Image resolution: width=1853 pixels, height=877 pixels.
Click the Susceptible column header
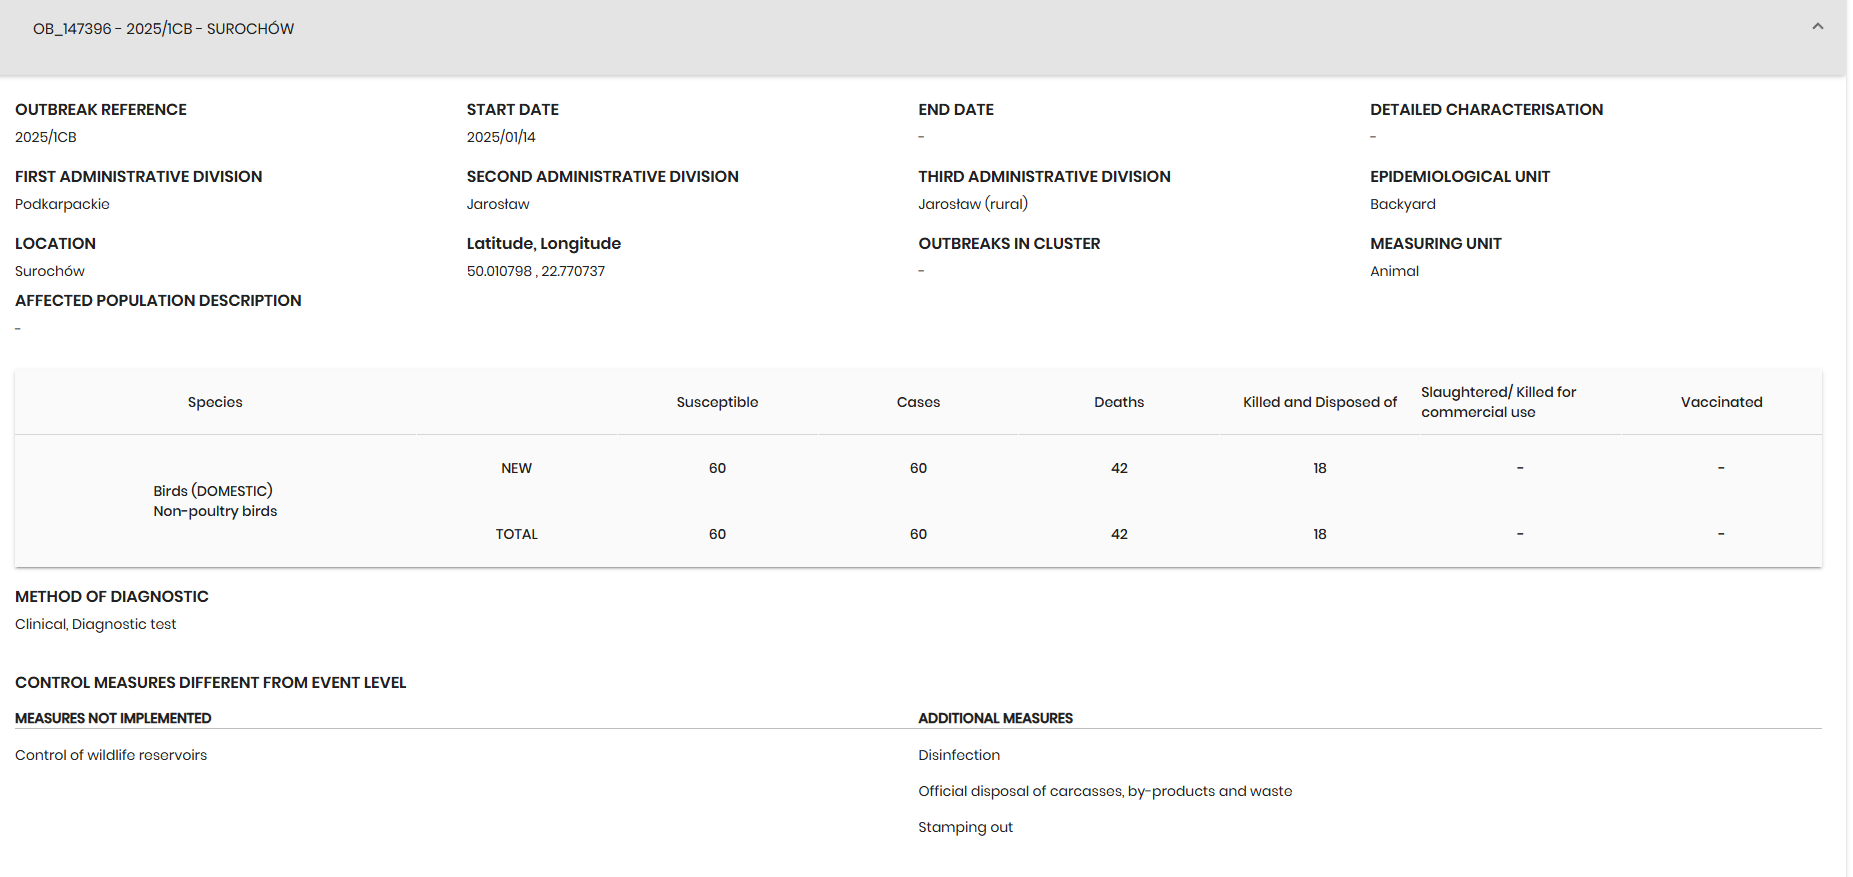pos(717,402)
